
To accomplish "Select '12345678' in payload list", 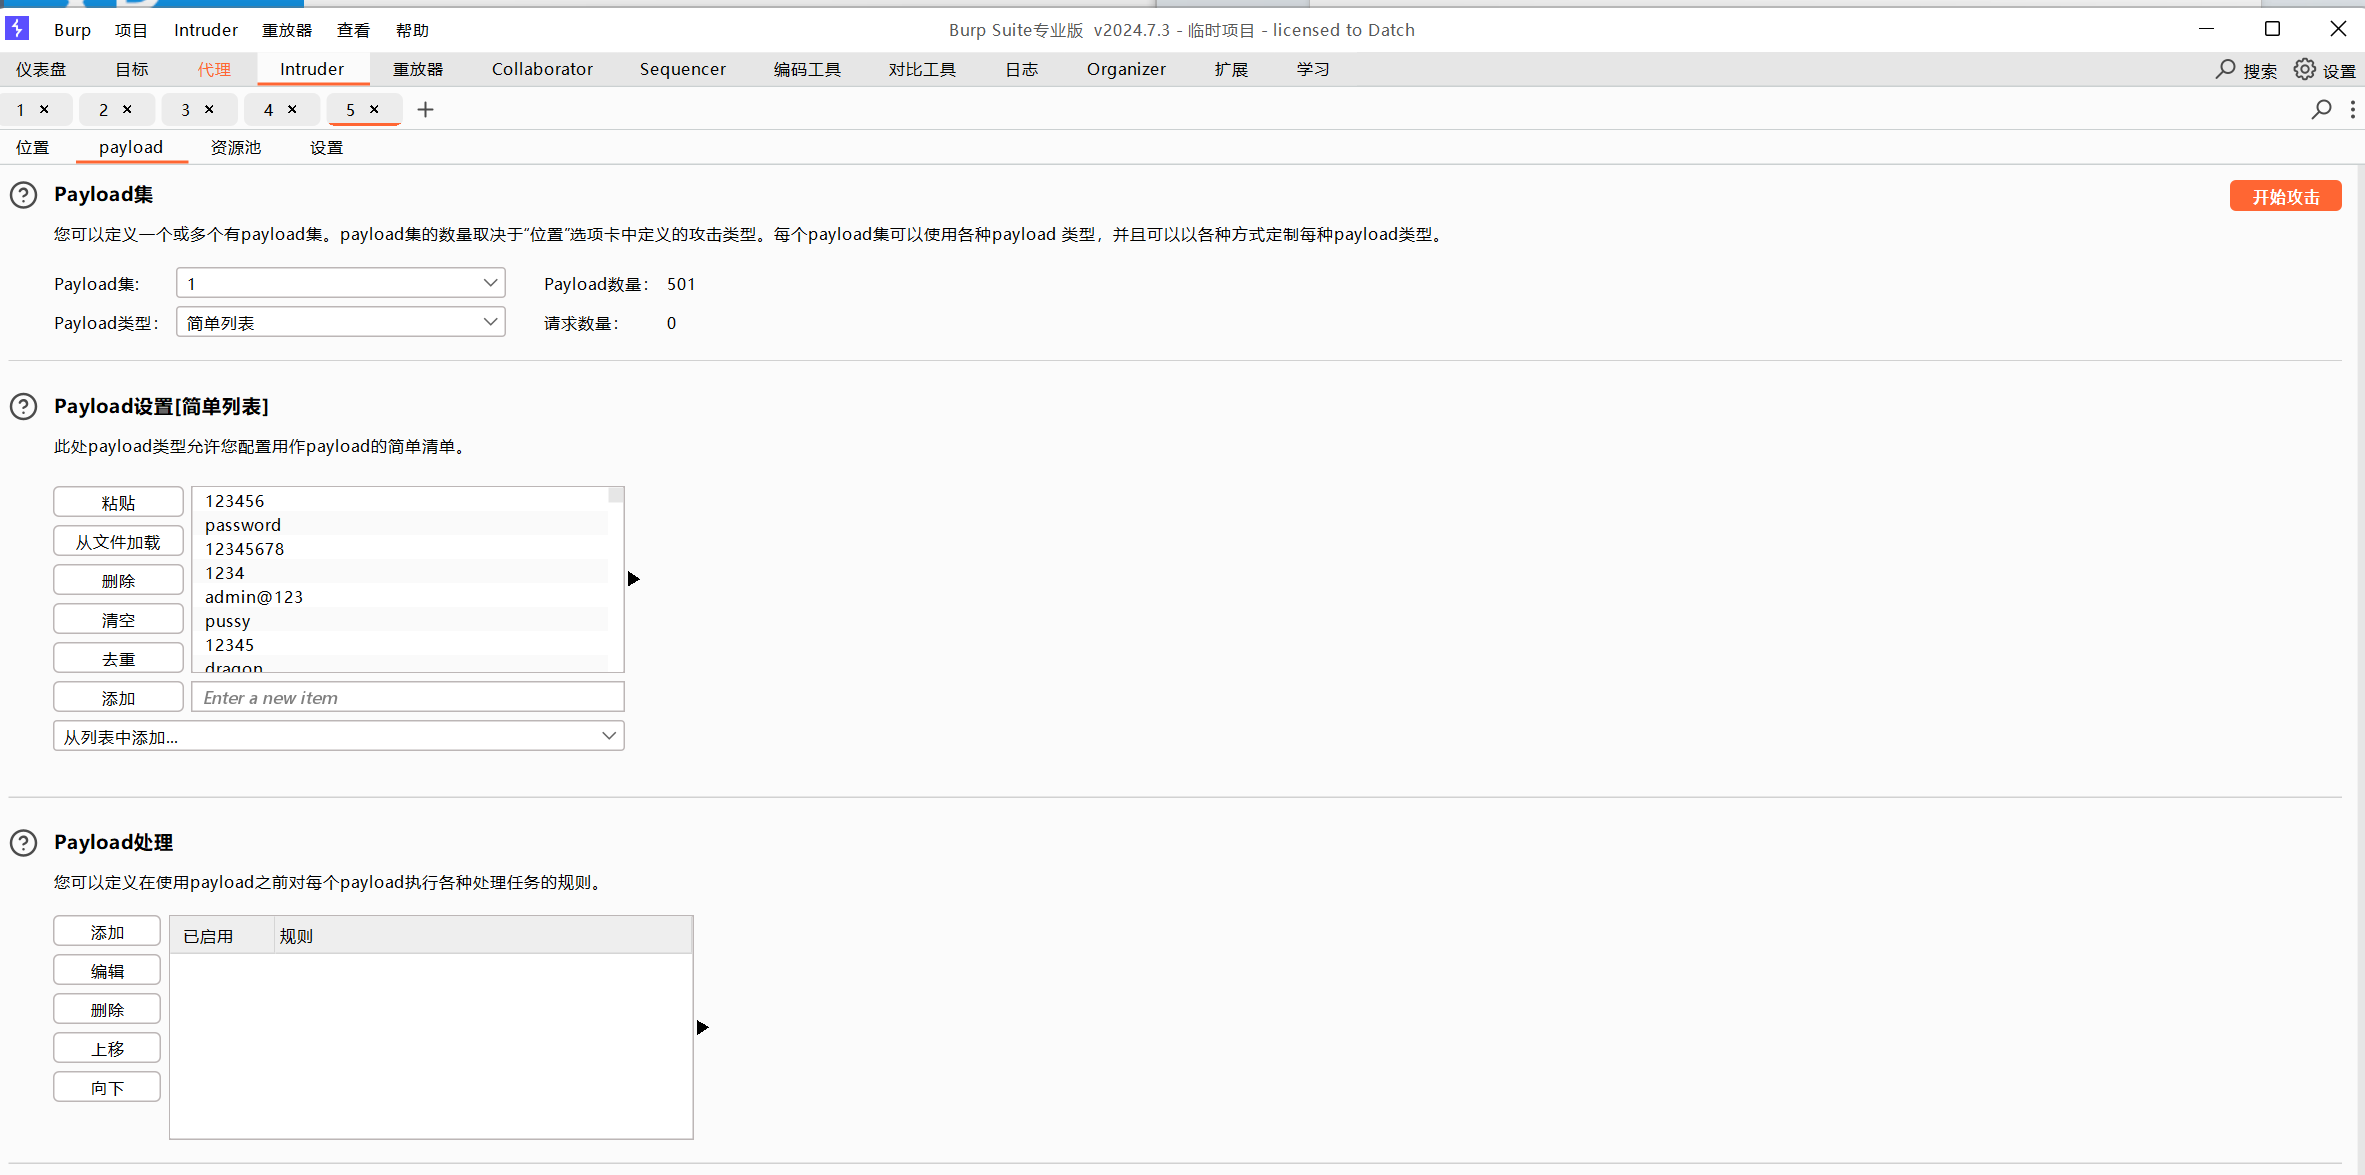I will coord(400,549).
